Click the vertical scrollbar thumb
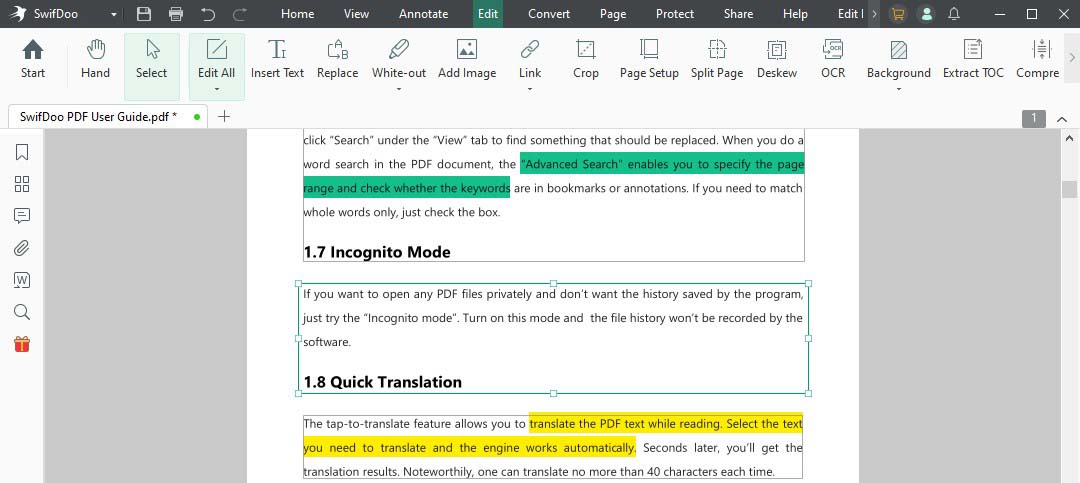 click(1069, 189)
